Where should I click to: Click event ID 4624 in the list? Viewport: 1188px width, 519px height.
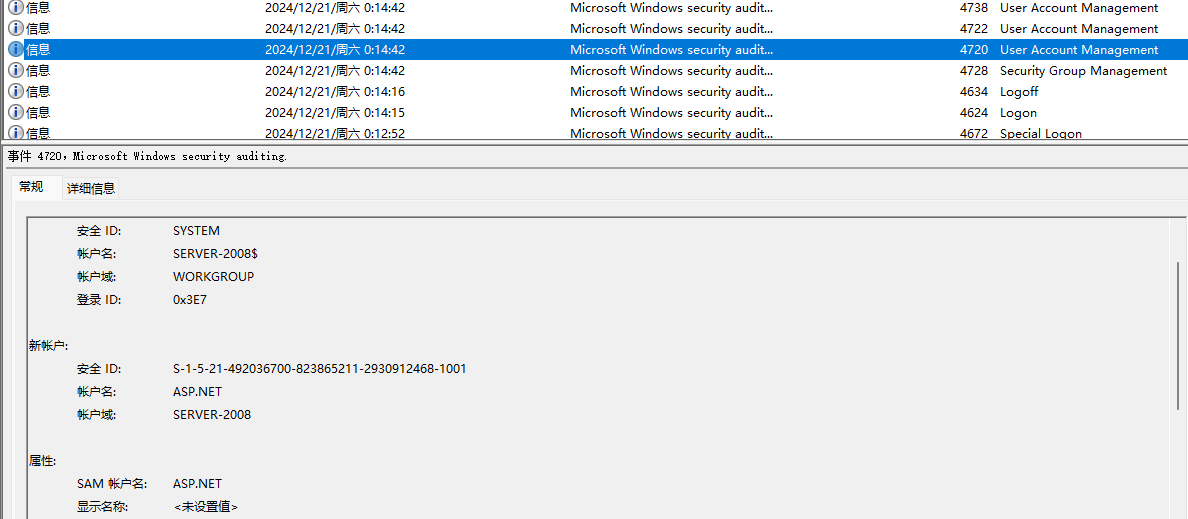tap(973, 112)
